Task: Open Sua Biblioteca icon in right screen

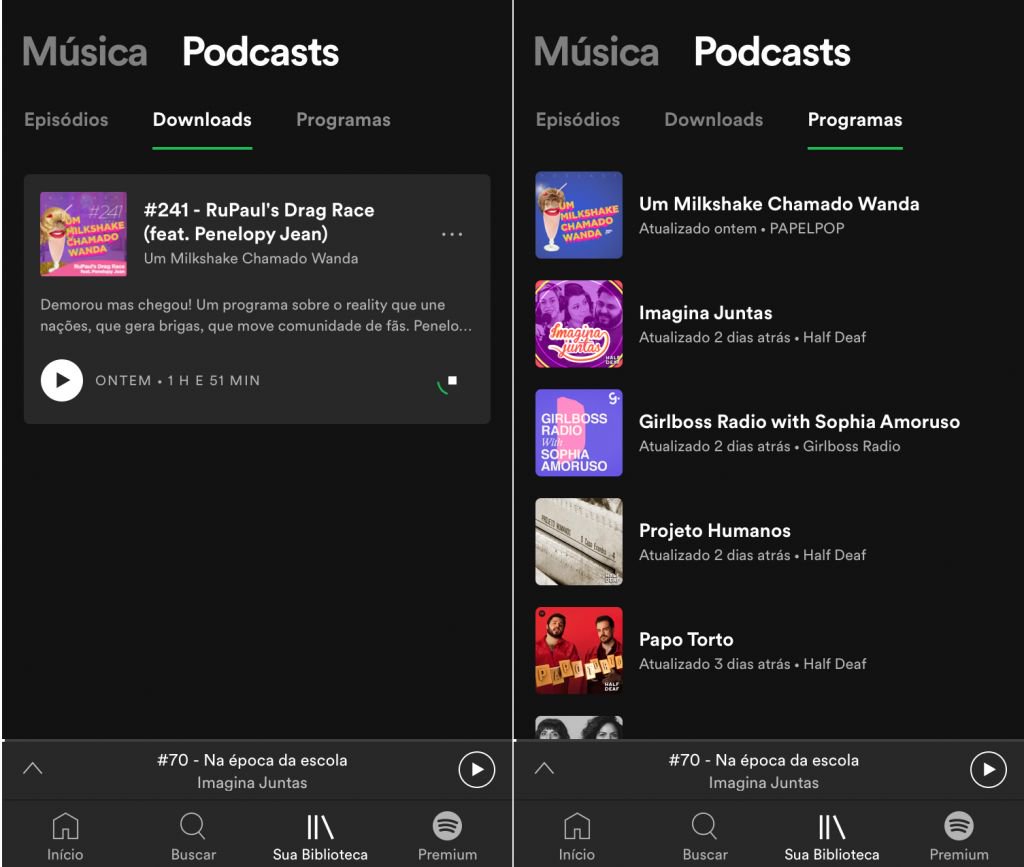Action: pos(832,827)
